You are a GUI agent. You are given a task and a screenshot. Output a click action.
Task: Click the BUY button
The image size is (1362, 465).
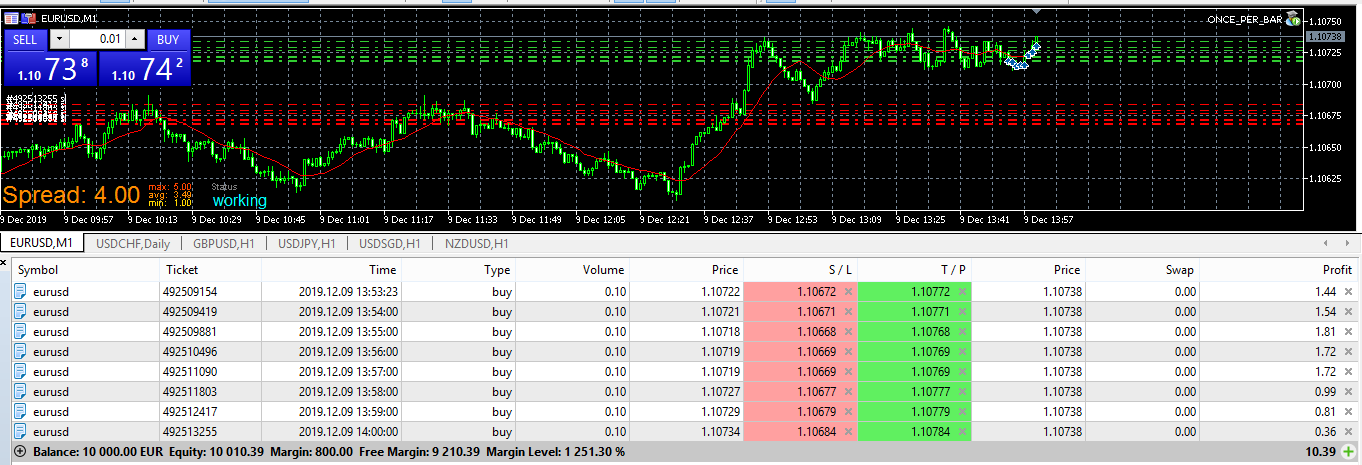(168, 39)
